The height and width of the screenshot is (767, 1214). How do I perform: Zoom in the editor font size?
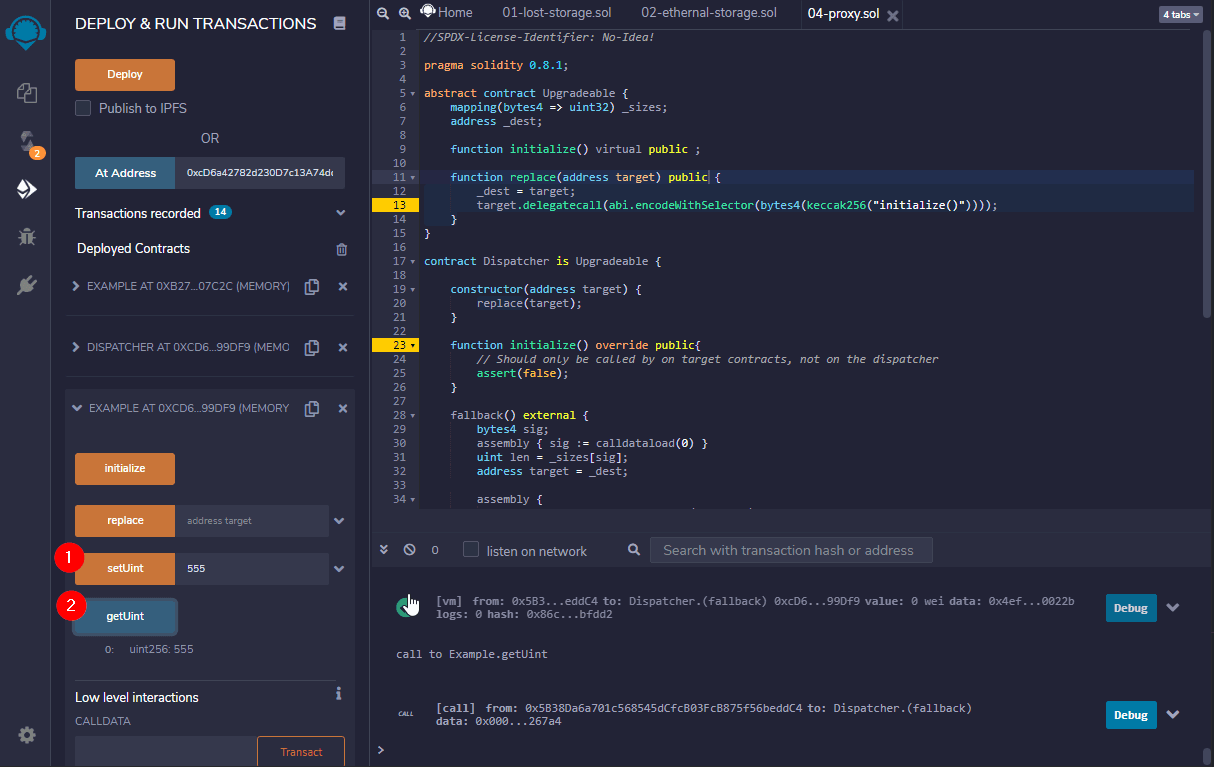tap(404, 13)
